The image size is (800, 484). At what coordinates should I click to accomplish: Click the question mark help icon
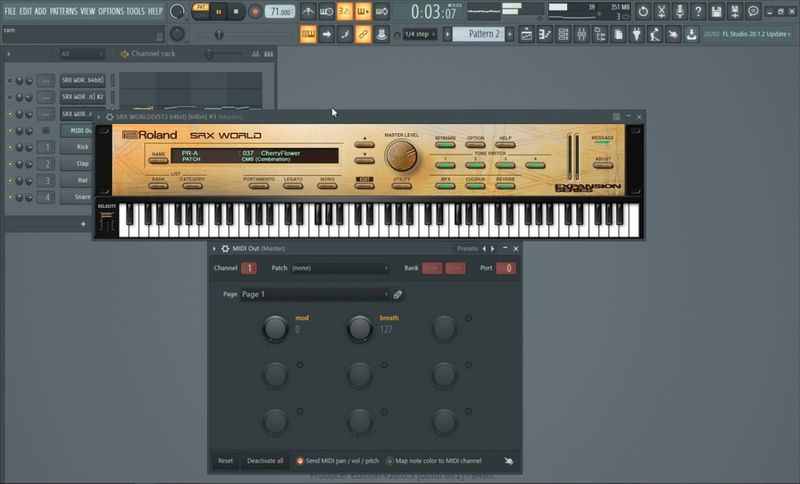click(x=698, y=11)
